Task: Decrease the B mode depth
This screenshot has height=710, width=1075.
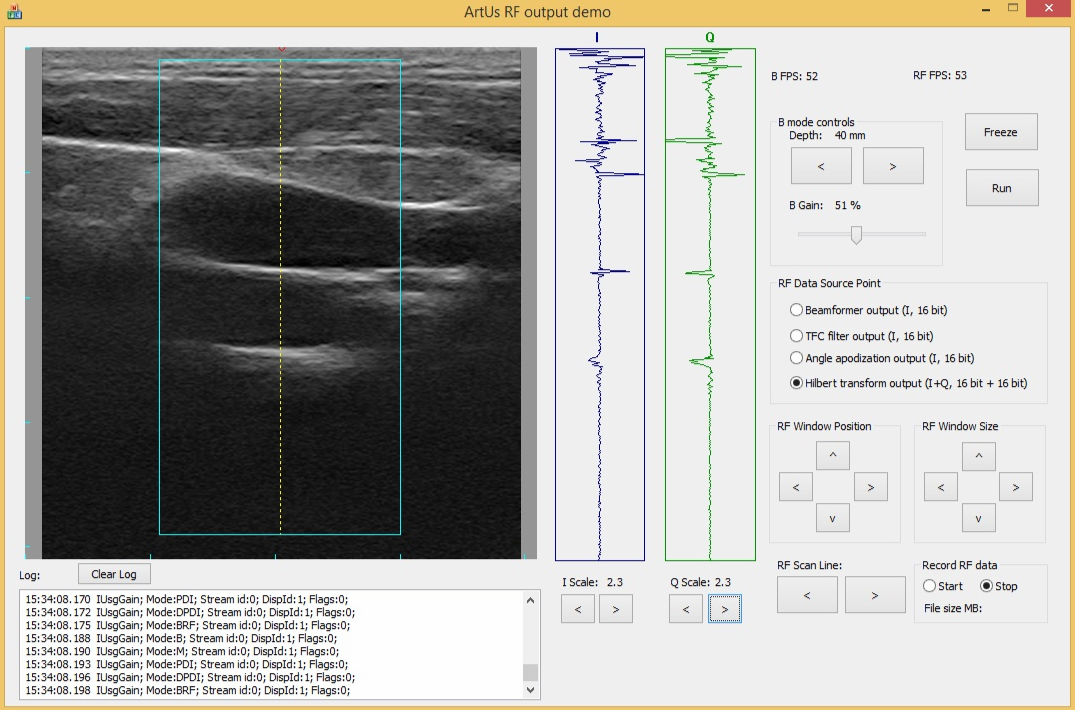Action: (820, 166)
